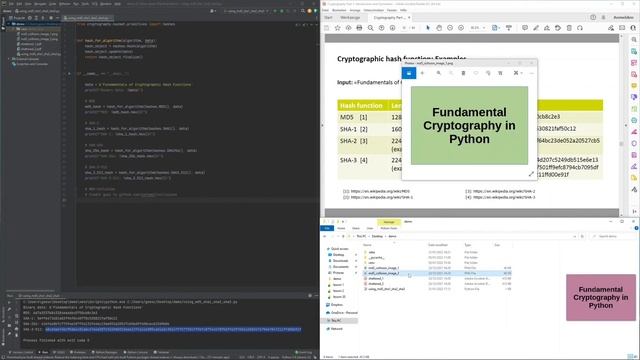Screen dimensions: 640x360
Task: Rotate the image in Photos window
Action: [x=488, y=73]
